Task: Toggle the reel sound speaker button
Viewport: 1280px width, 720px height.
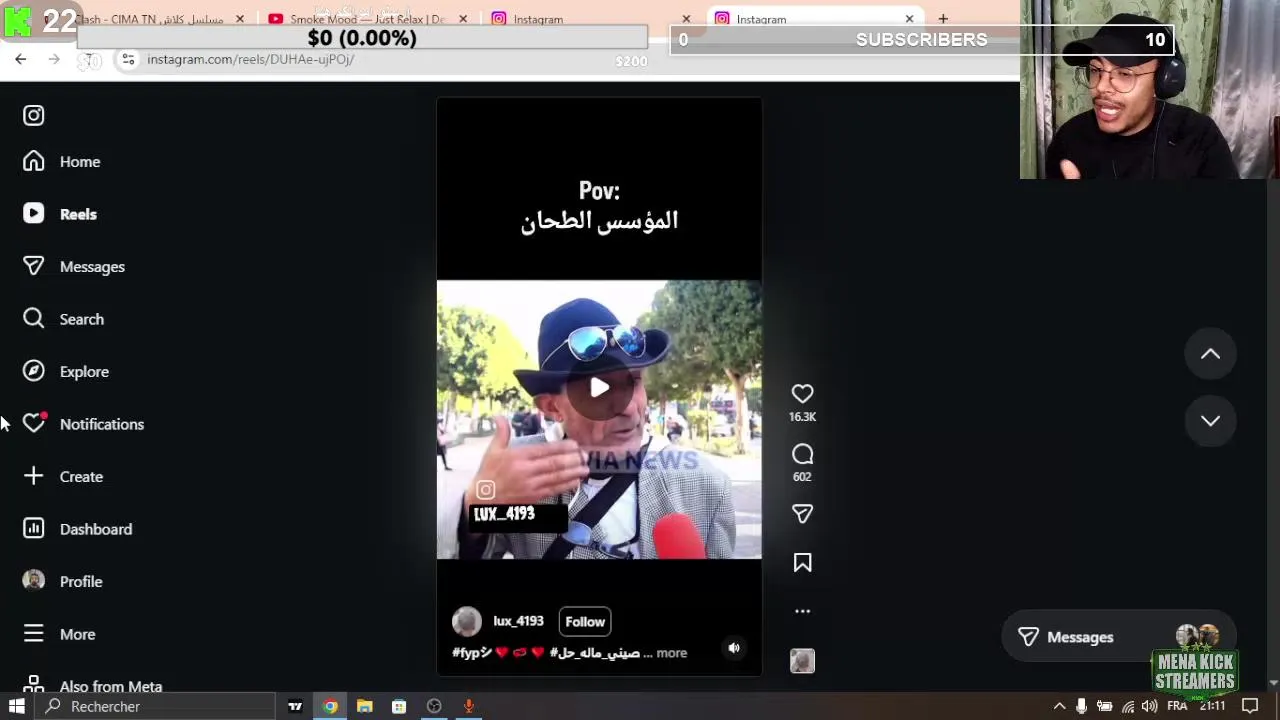Action: [x=734, y=648]
